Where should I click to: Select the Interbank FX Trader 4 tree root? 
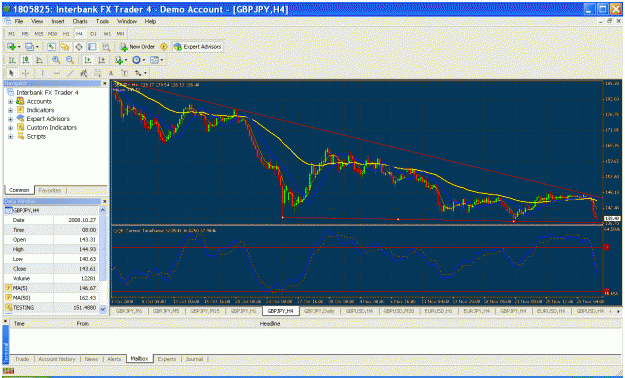47,93
